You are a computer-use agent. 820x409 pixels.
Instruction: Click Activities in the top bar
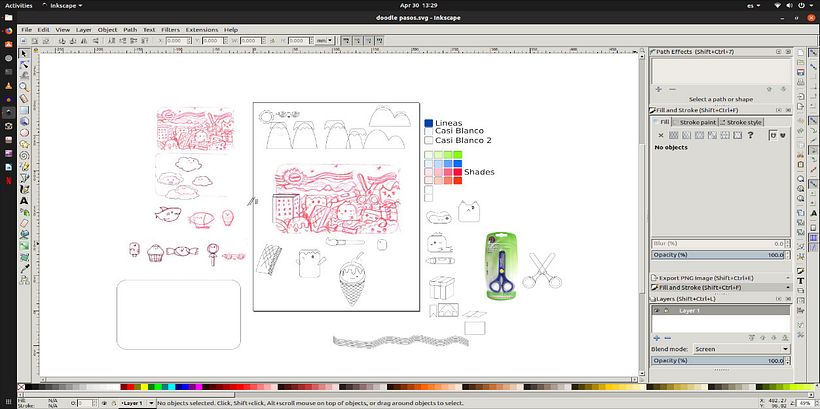[x=19, y=5]
